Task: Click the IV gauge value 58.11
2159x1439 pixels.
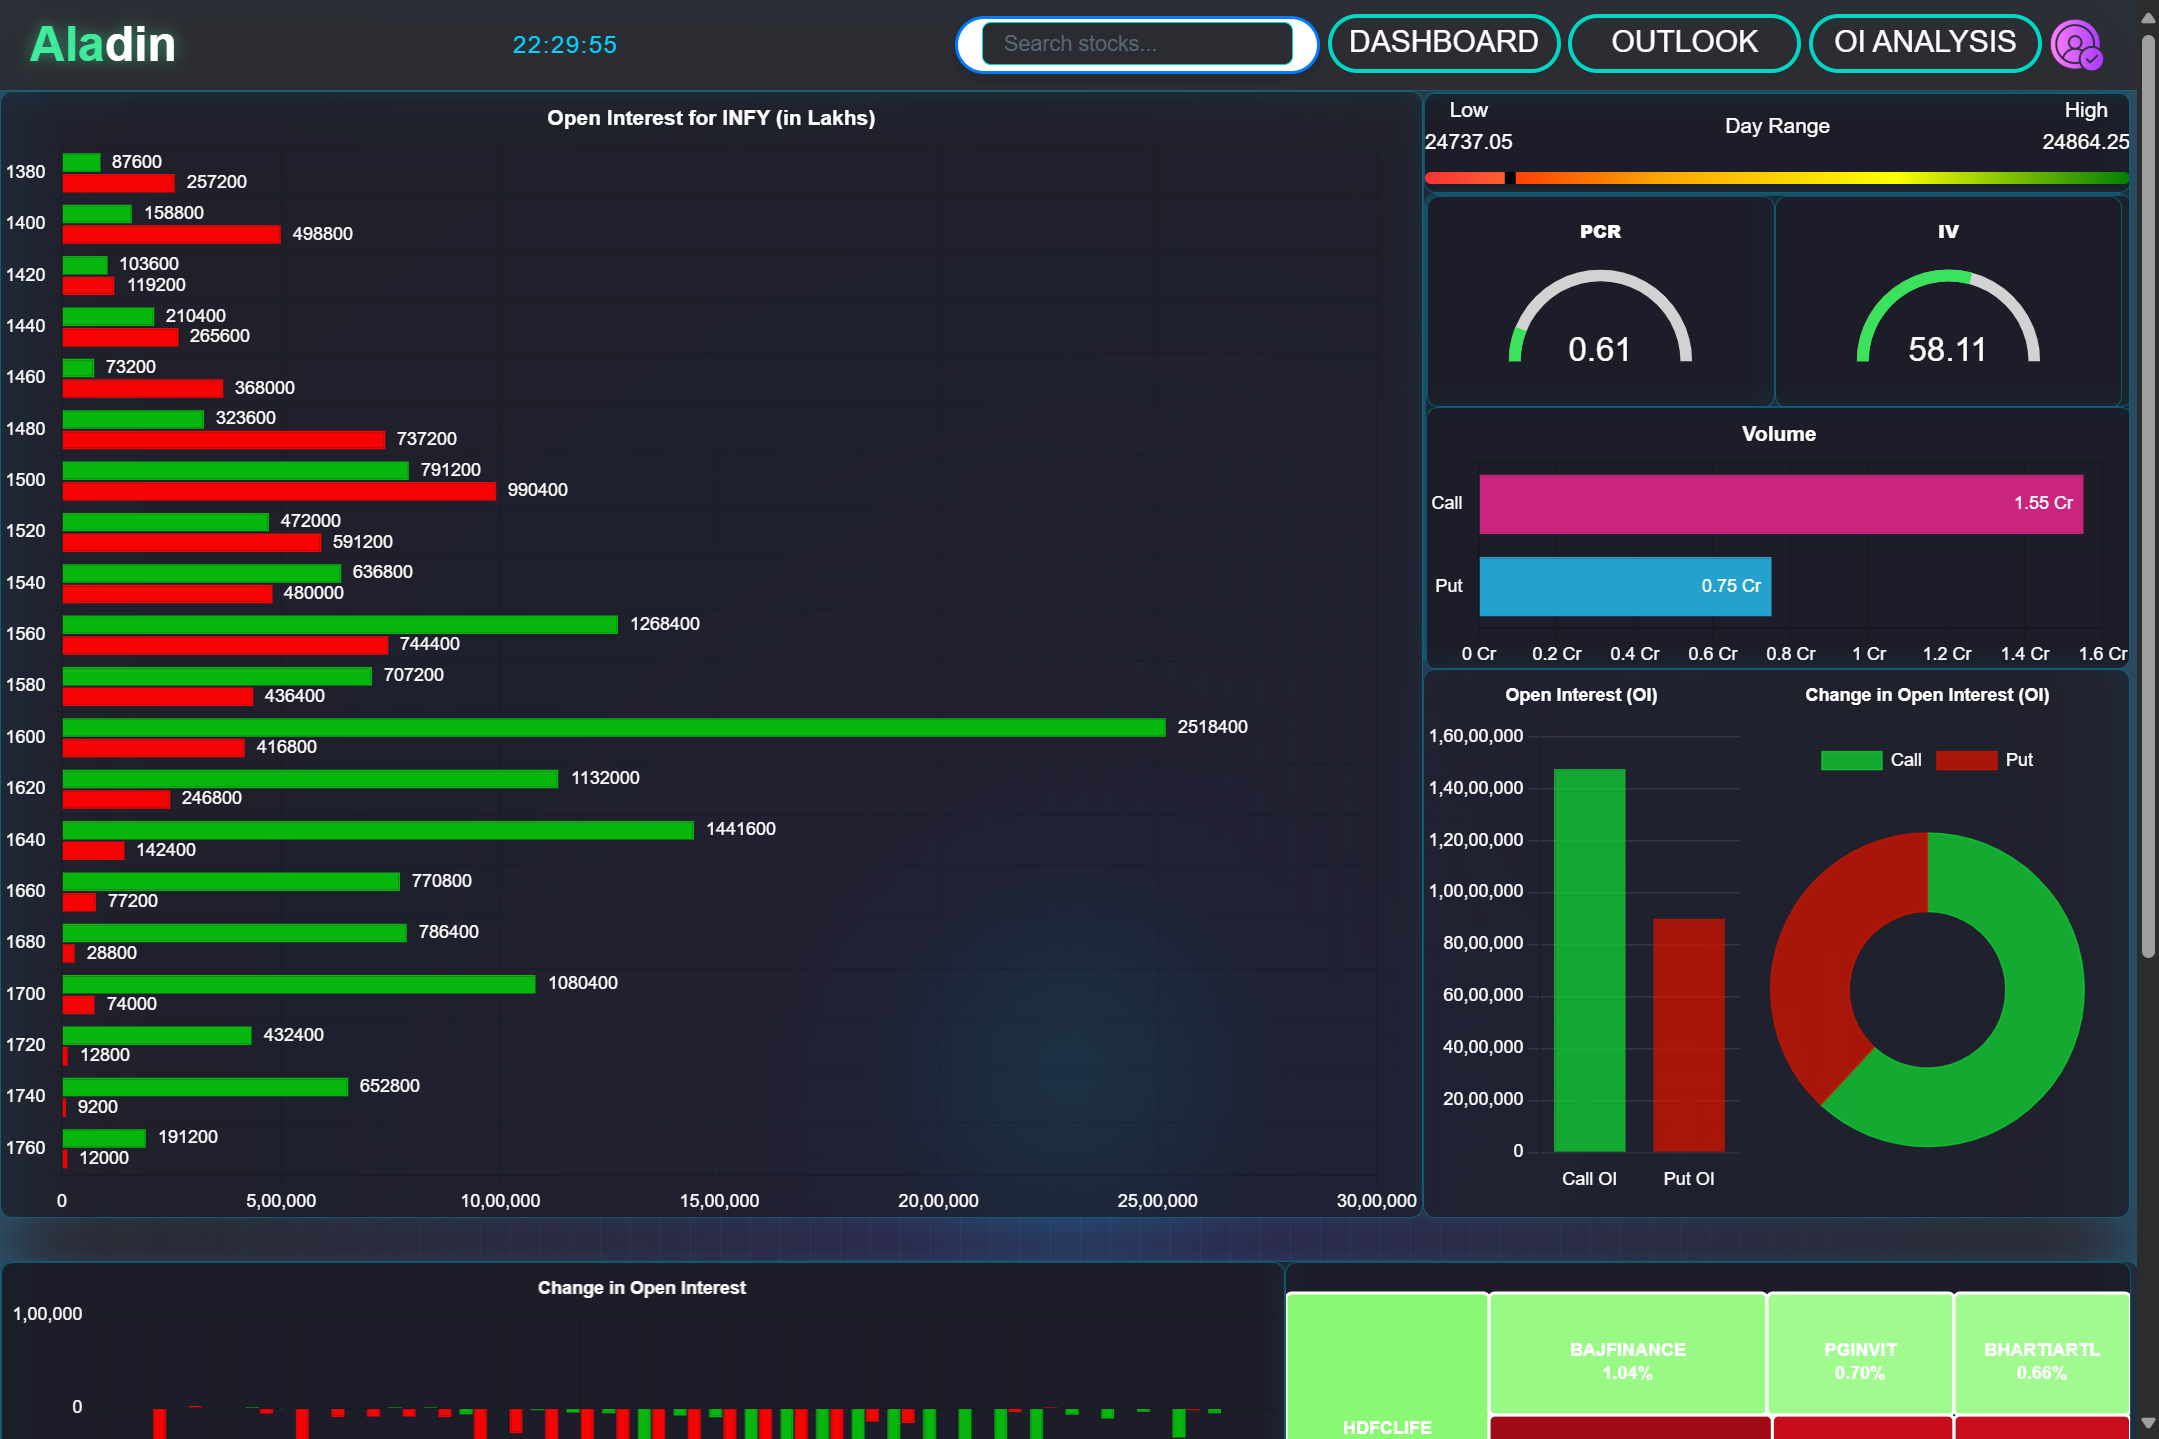Action: [x=1947, y=350]
